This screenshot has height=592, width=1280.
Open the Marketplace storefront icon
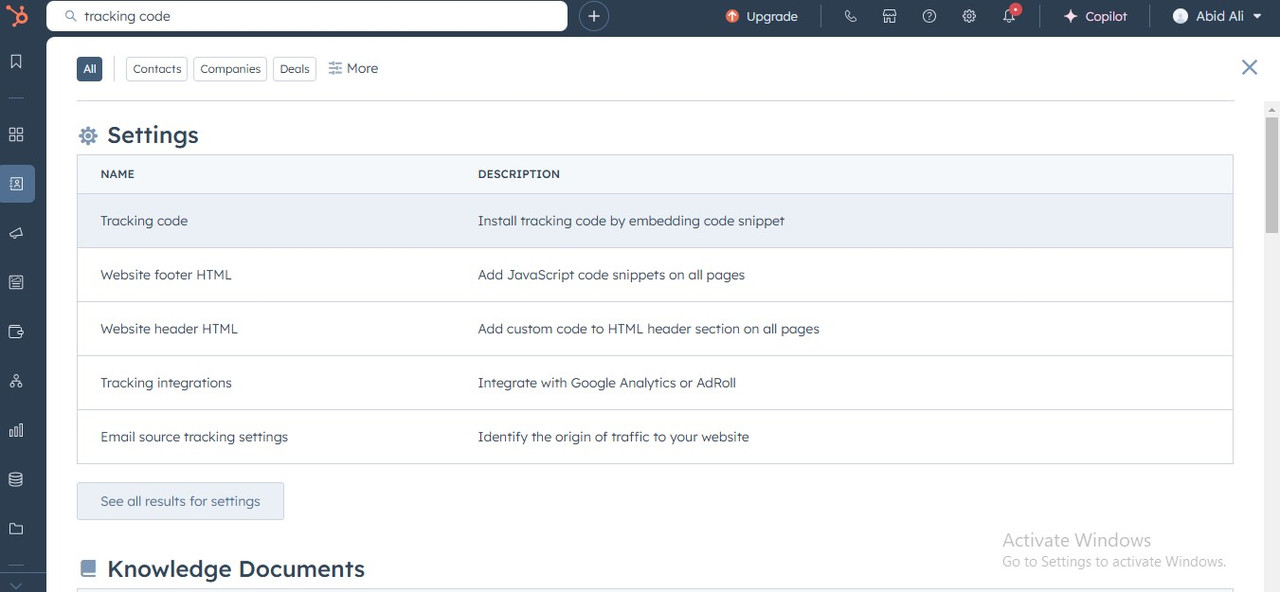click(889, 16)
